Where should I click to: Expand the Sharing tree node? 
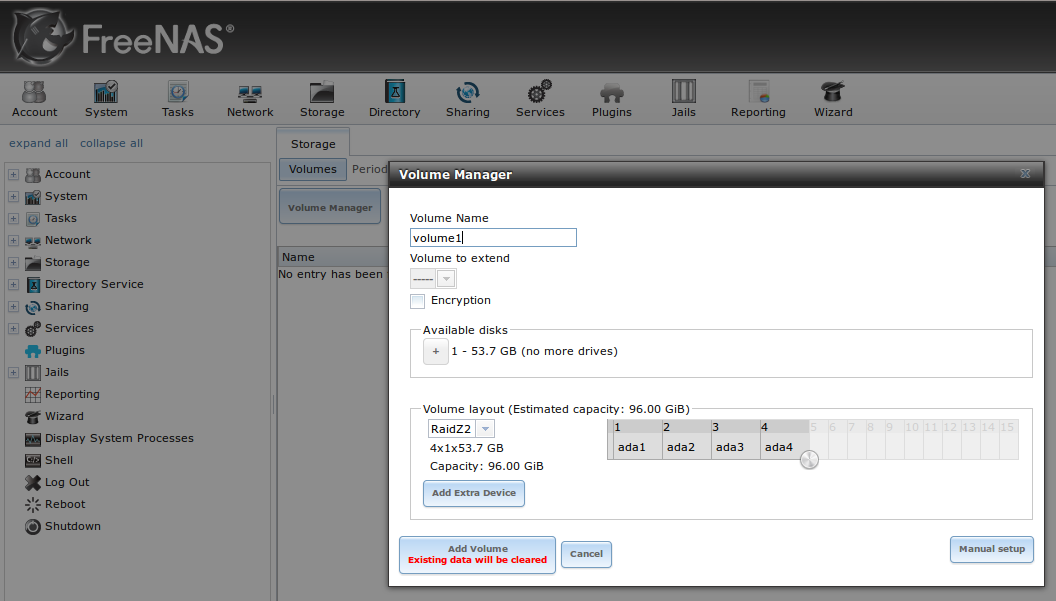point(13,307)
